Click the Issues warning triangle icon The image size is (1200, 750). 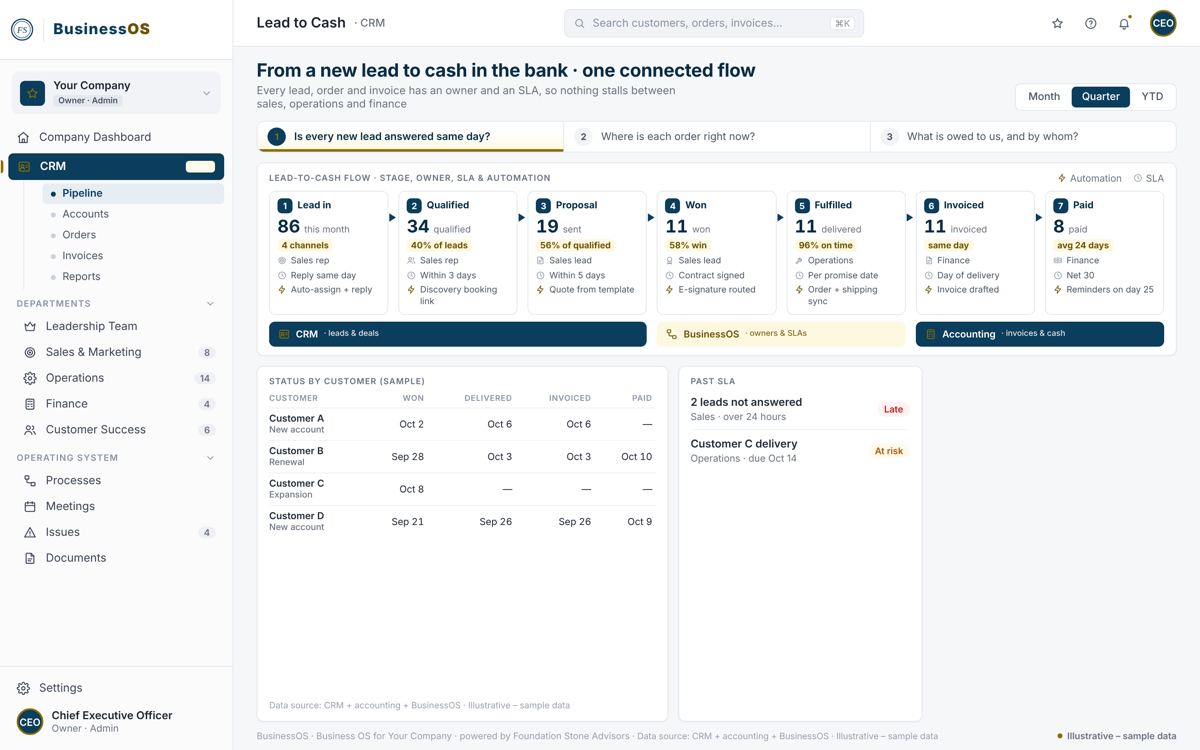pos(30,532)
